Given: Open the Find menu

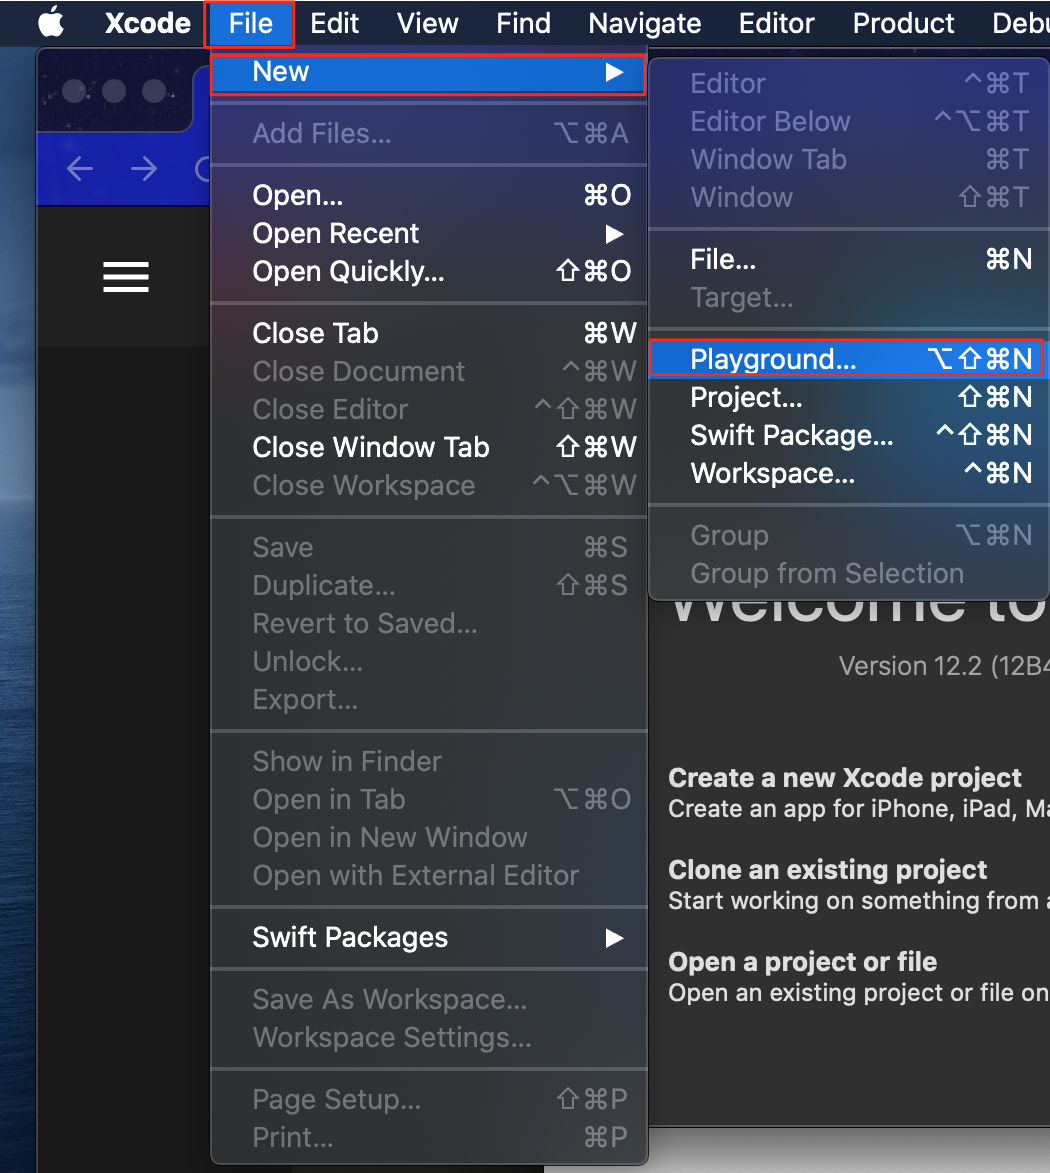Looking at the screenshot, I should pyautogui.click(x=524, y=23).
